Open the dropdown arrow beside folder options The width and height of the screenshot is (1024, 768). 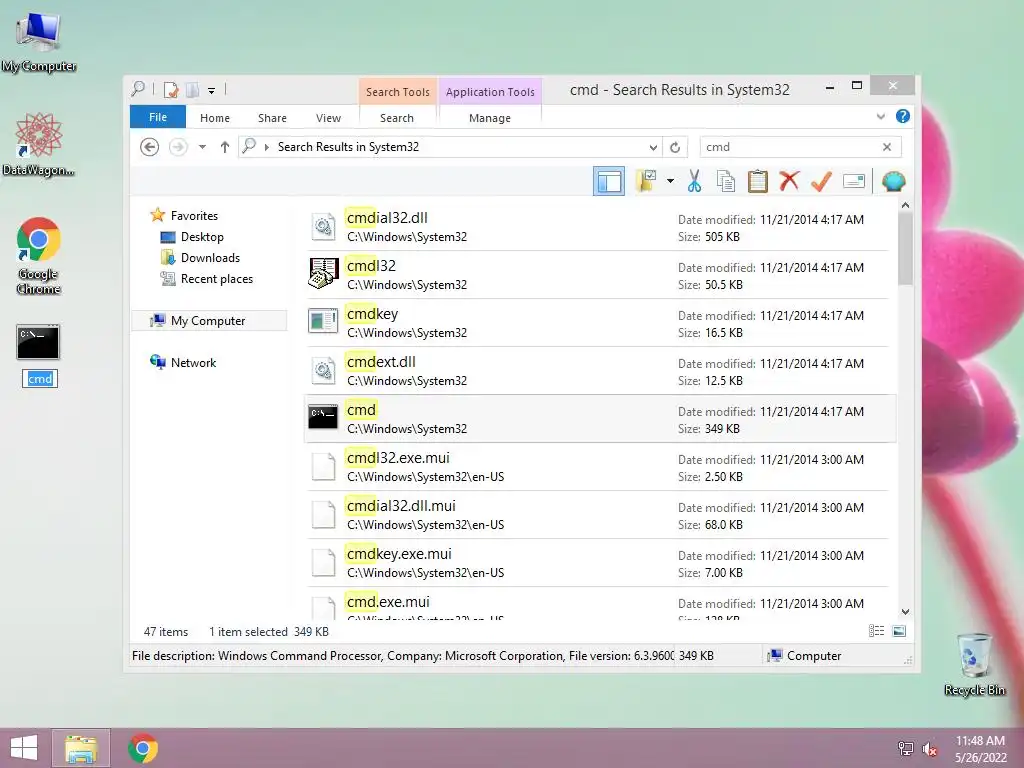(x=670, y=181)
